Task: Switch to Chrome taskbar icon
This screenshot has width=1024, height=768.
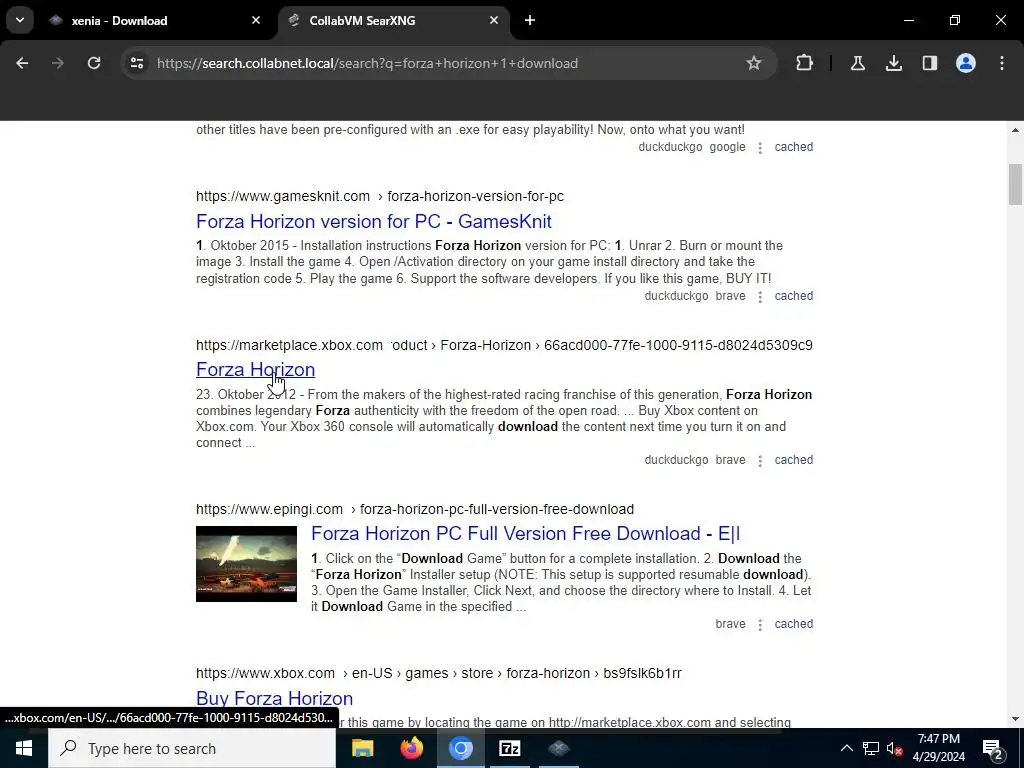Action: 460,748
